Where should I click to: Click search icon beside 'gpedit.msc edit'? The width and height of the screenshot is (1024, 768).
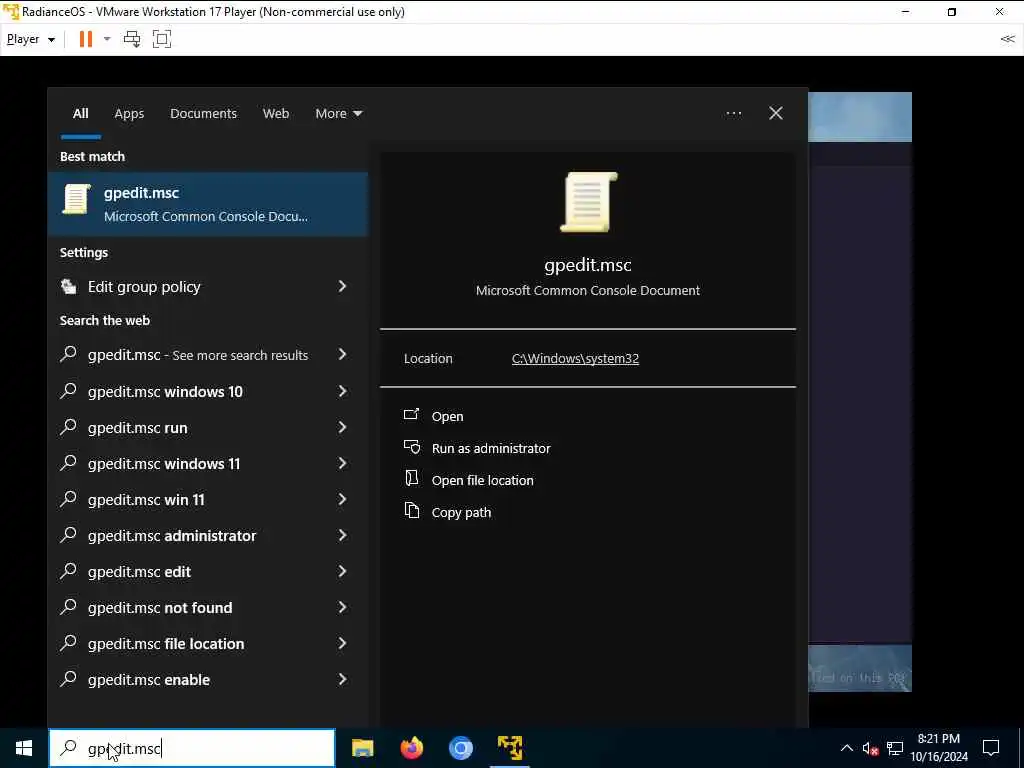point(69,571)
